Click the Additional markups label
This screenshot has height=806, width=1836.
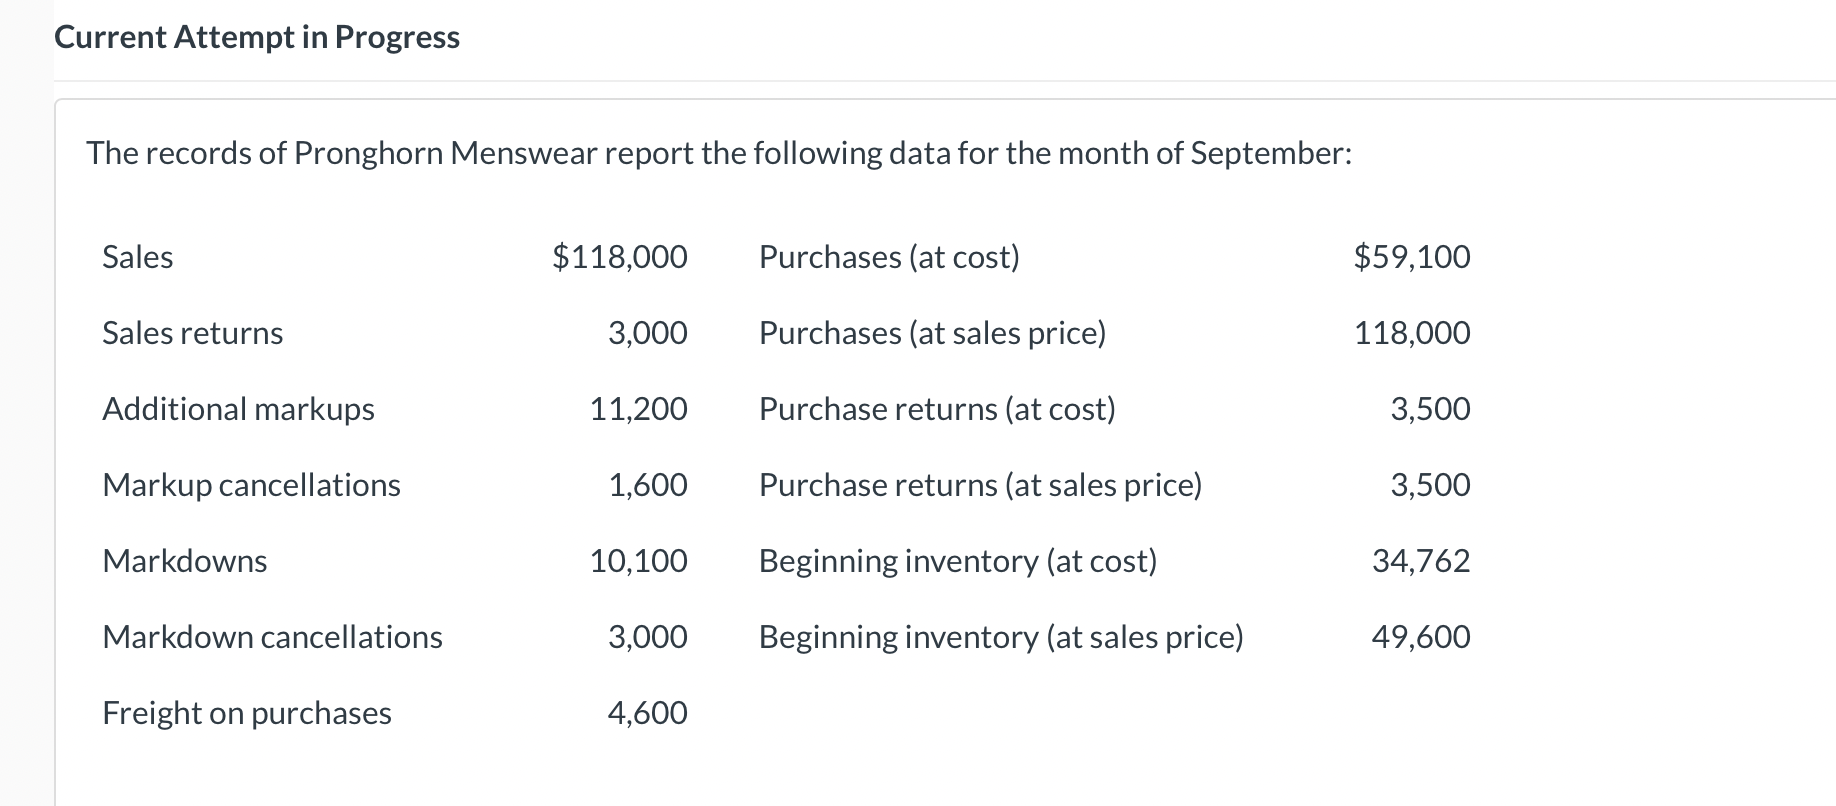[x=238, y=409]
